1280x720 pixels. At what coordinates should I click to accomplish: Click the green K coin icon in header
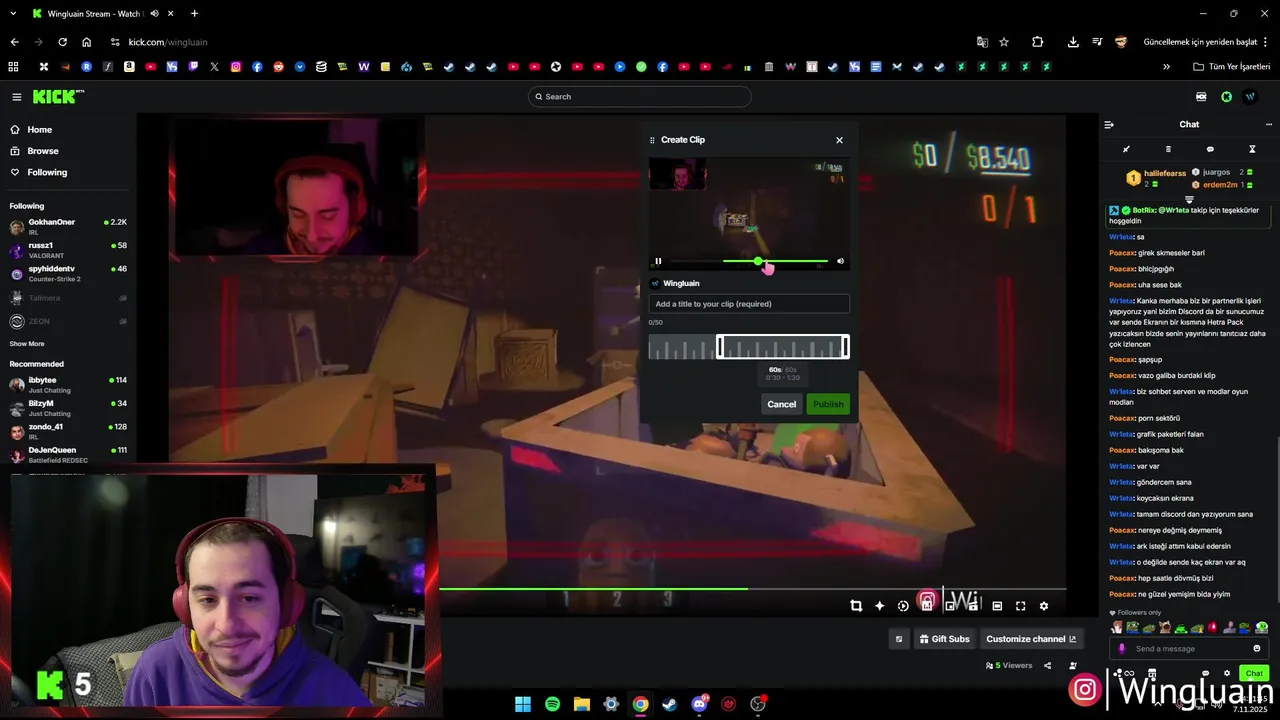click(1226, 97)
